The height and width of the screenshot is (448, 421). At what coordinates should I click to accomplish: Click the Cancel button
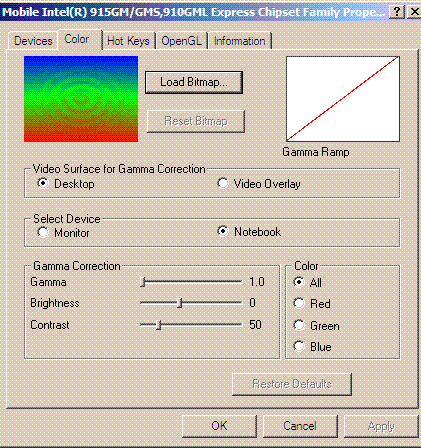(x=300, y=426)
